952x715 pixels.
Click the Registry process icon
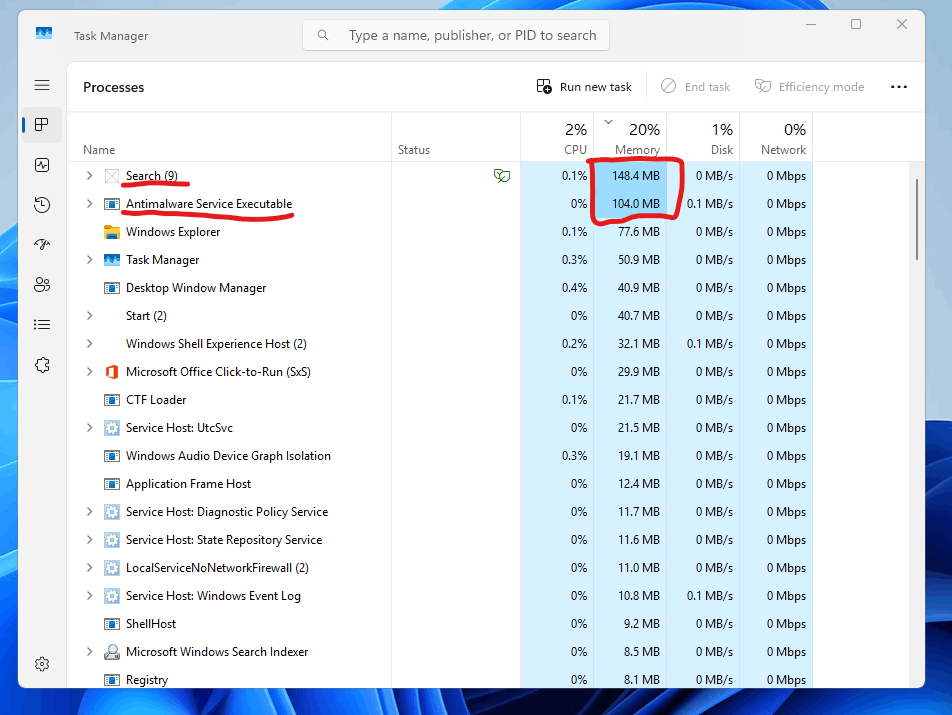(112, 680)
